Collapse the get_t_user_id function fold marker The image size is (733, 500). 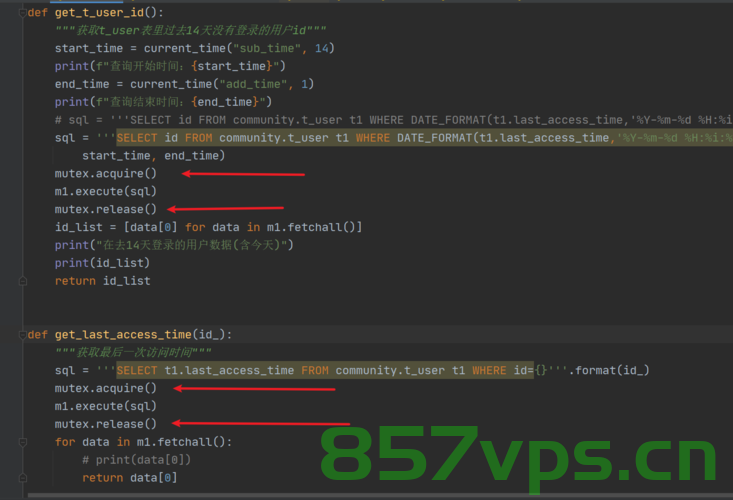click(x=22, y=13)
